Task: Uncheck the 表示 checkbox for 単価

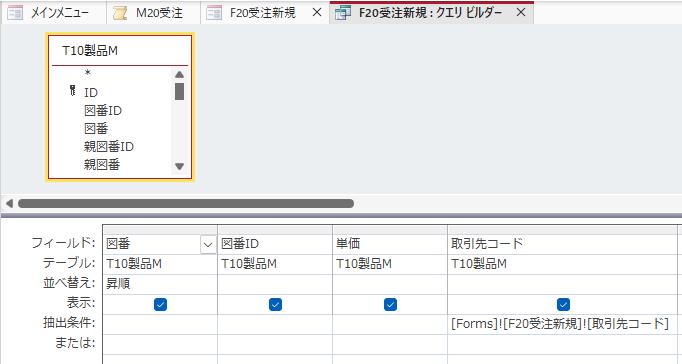Action: (x=390, y=304)
